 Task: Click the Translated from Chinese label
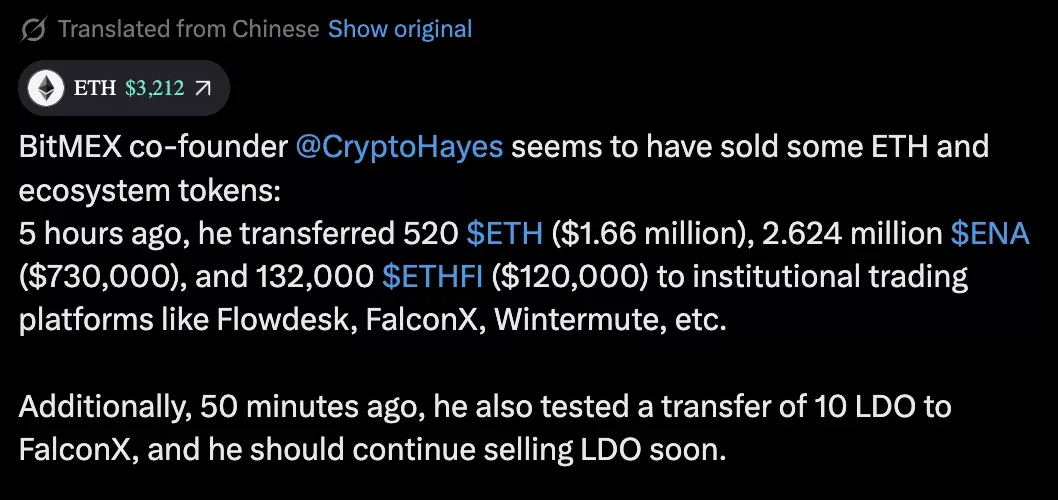coord(189,29)
